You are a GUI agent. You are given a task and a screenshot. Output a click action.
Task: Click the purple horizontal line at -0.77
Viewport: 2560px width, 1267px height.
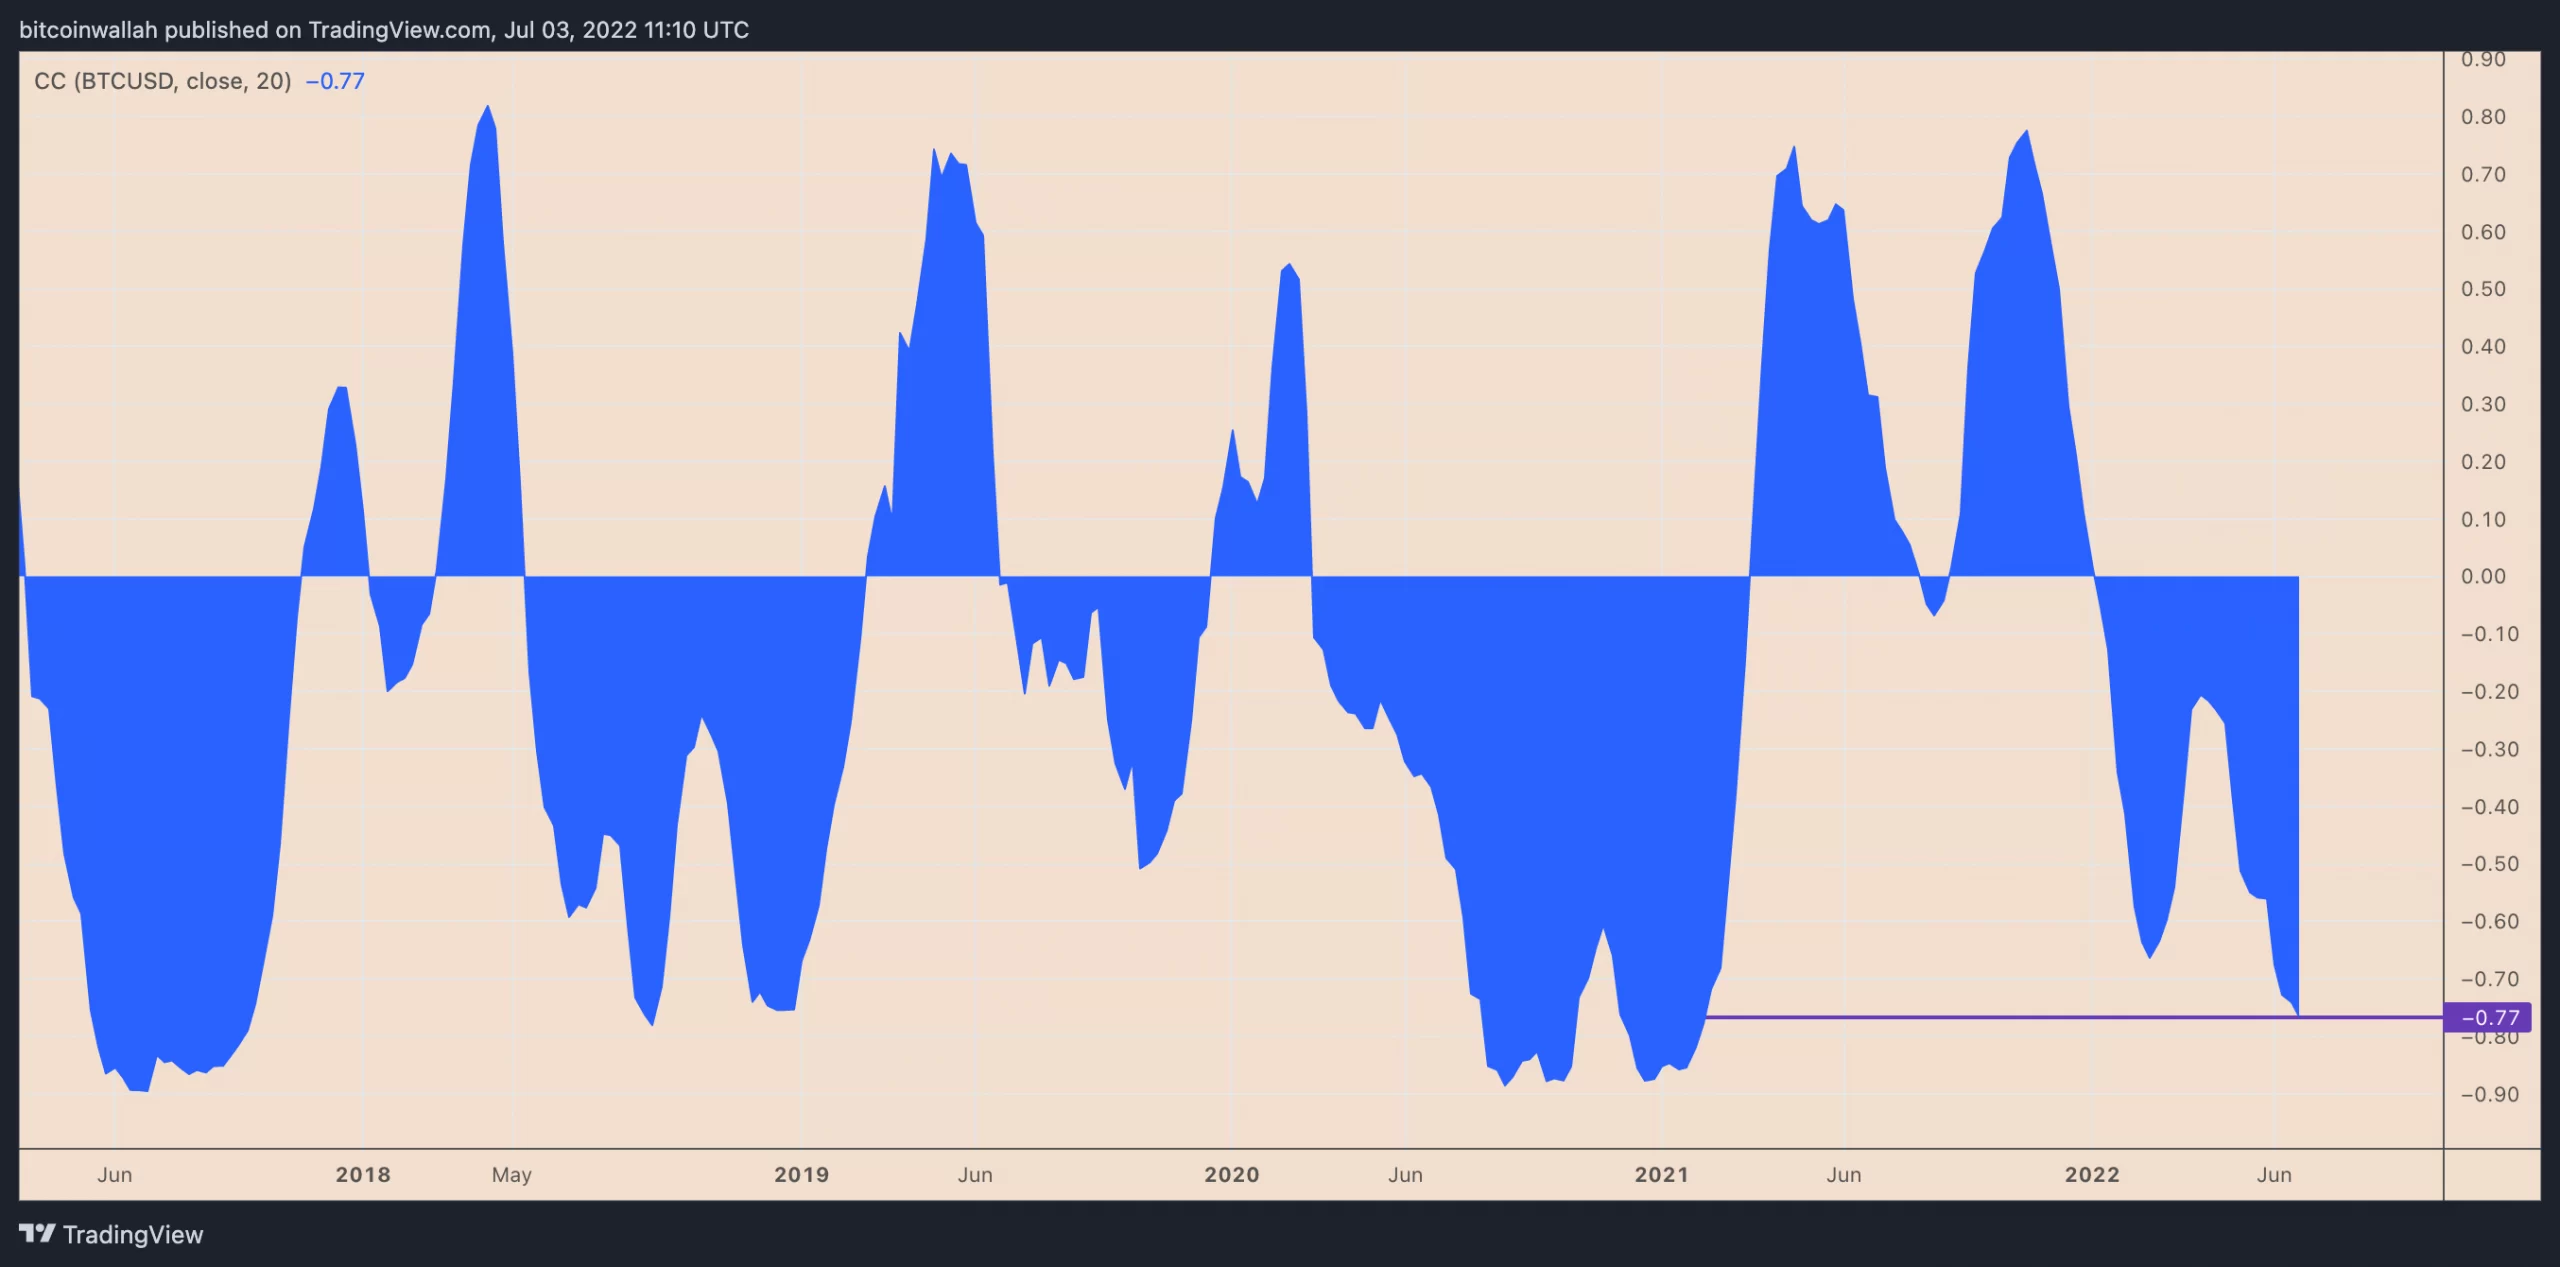2000,1017
